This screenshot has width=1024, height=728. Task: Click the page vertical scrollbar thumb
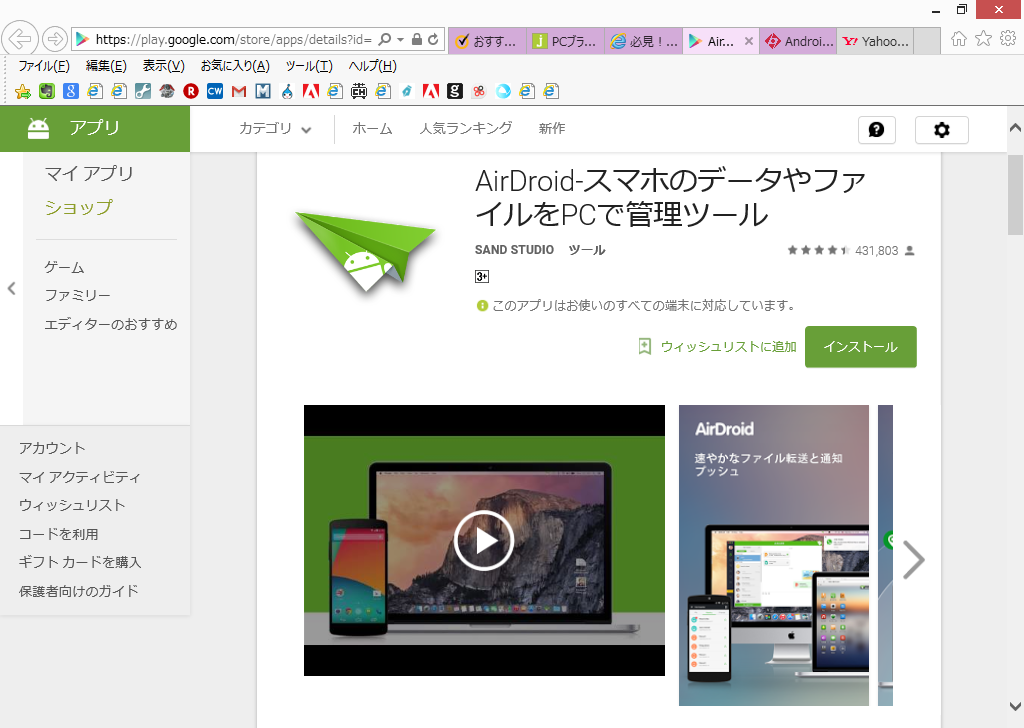coord(1015,195)
